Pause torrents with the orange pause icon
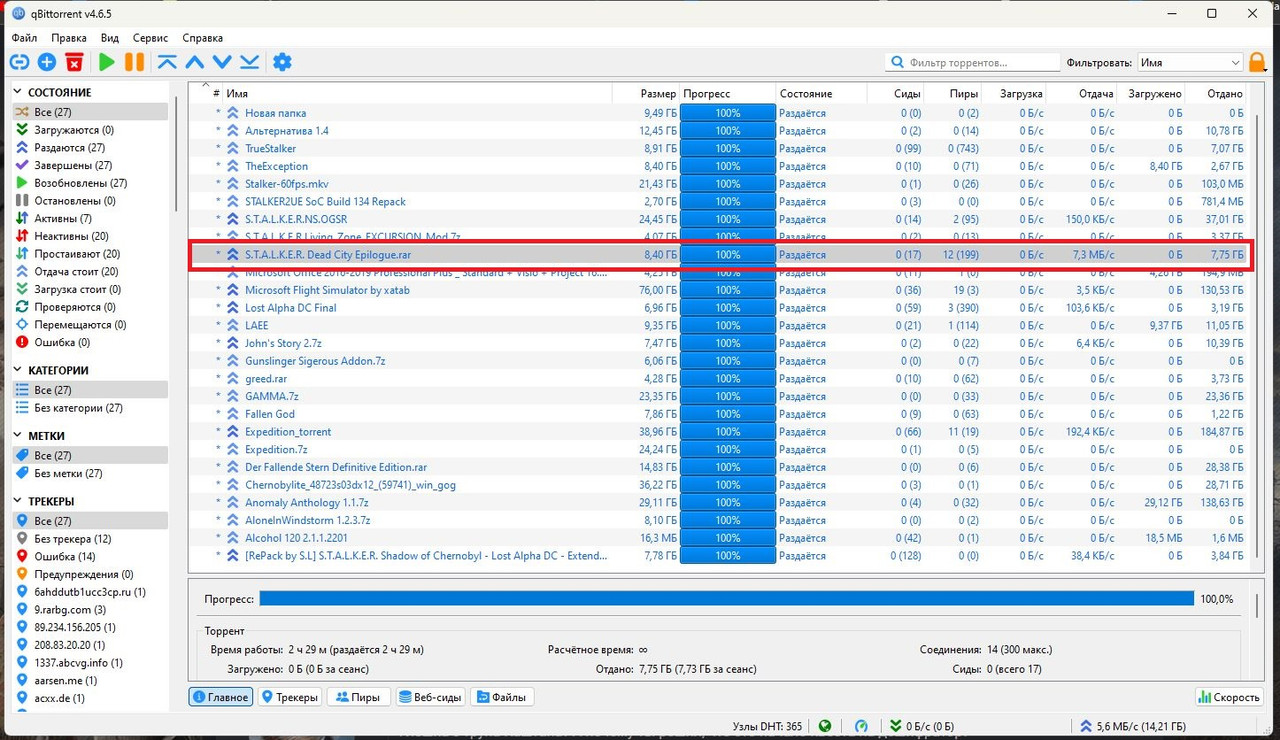The image size is (1280, 740). (134, 62)
